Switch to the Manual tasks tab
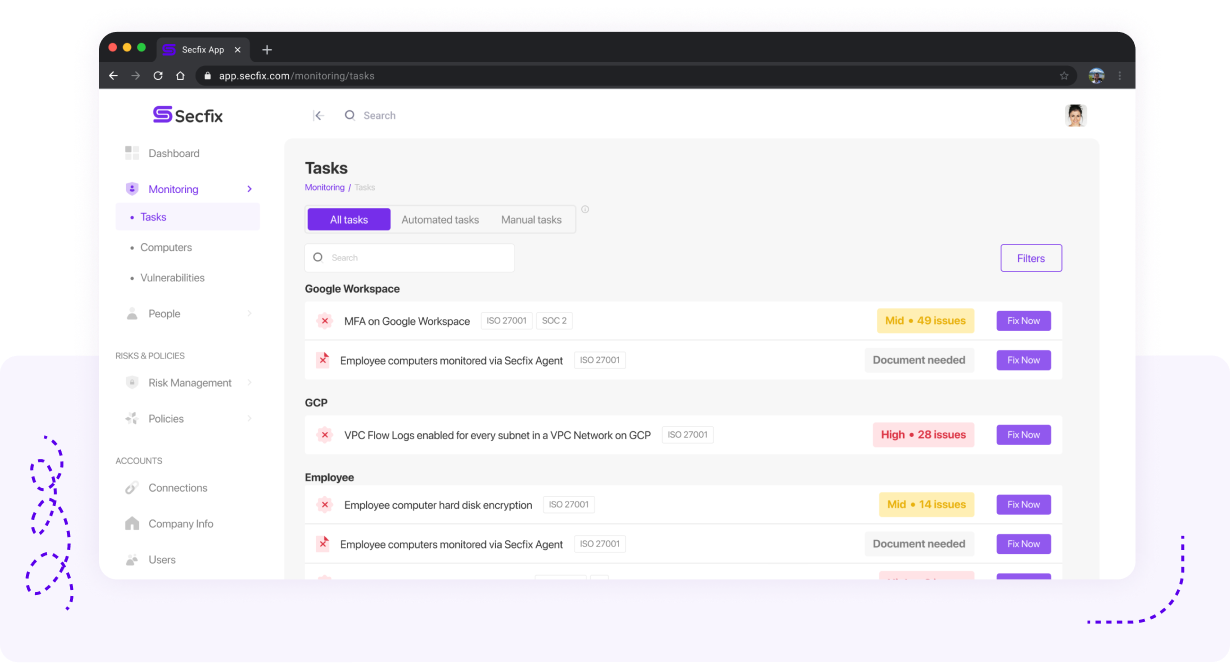Image resolution: width=1231 pixels, height=663 pixels. pyautogui.click(x=531, y=220)
